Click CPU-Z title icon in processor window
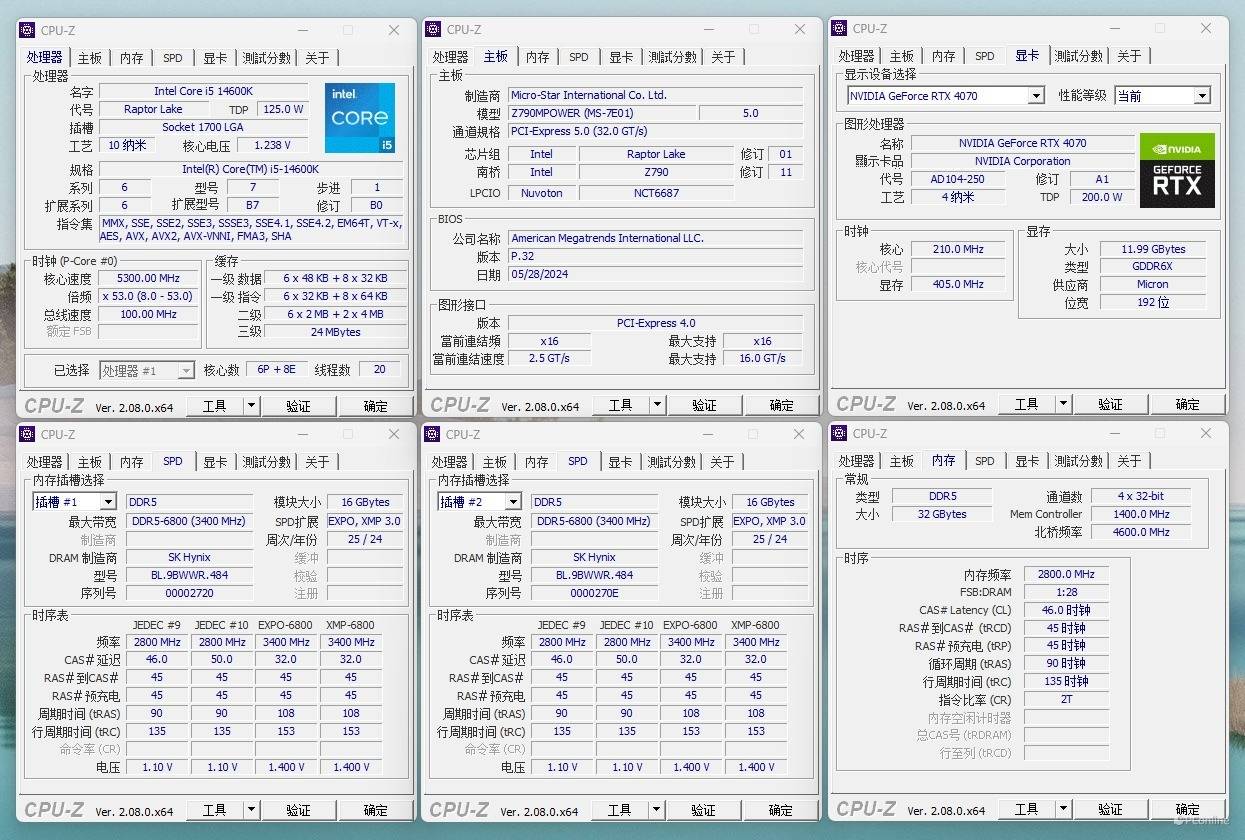This screenshot has height=840, width=1245. click(x=27, y=30)
